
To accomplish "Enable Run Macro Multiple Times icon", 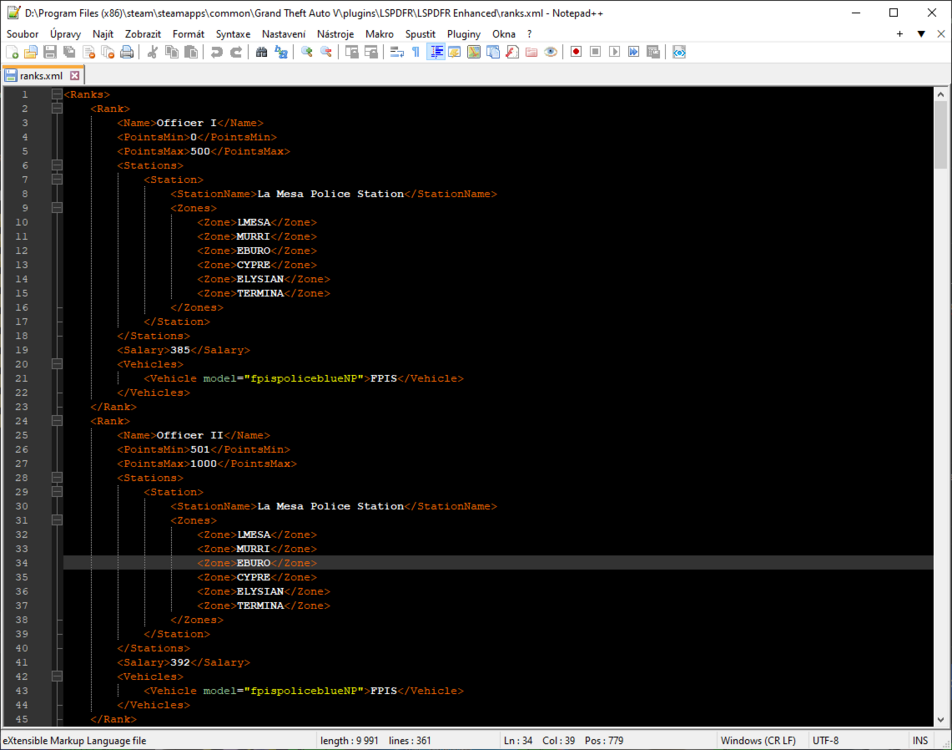I will 634,51.
